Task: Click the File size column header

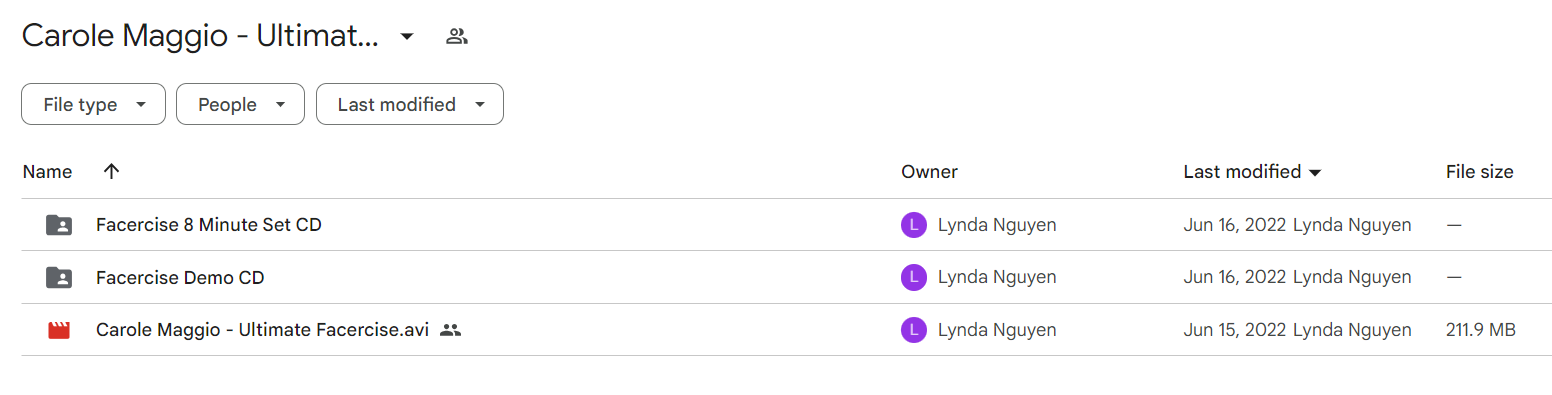Action: [1479, 172]
